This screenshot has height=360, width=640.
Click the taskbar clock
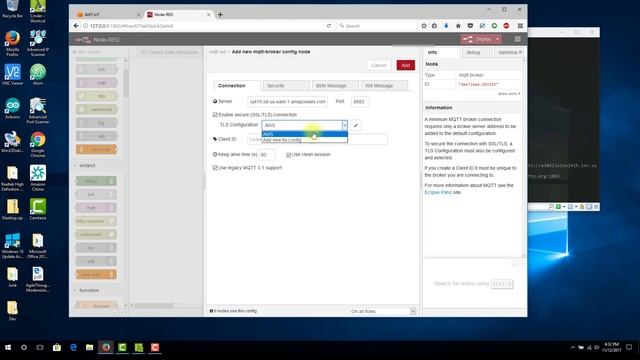click(611, 347)
